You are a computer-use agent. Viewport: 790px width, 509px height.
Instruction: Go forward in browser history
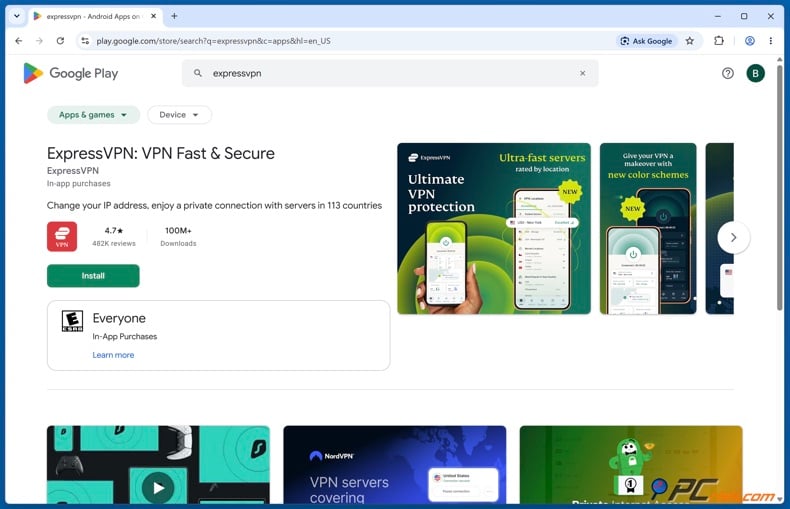(39, 41)
